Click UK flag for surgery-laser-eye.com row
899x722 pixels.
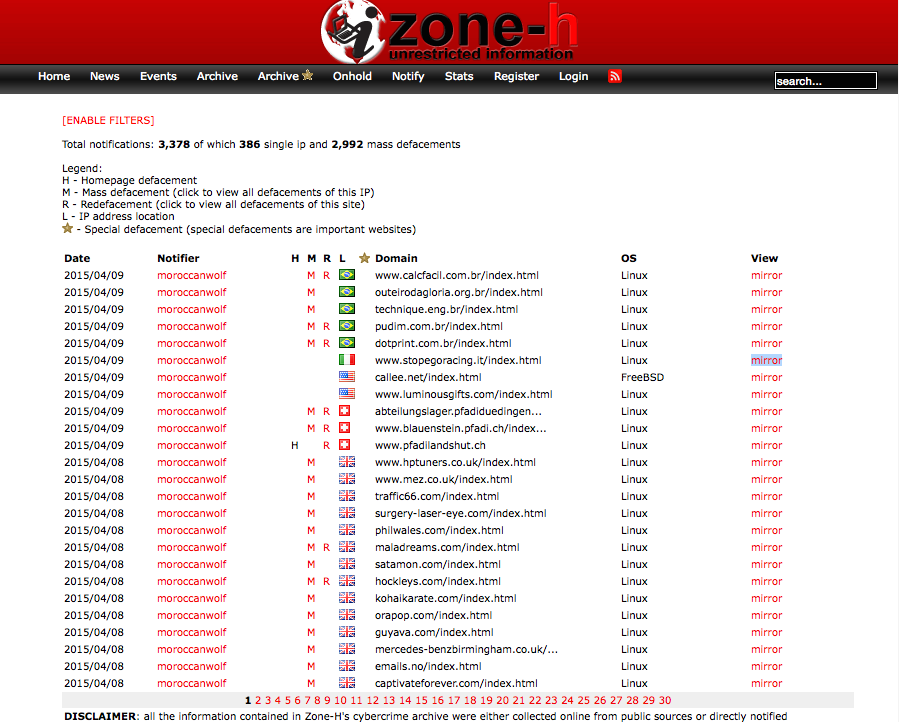[x=346, y=513]
